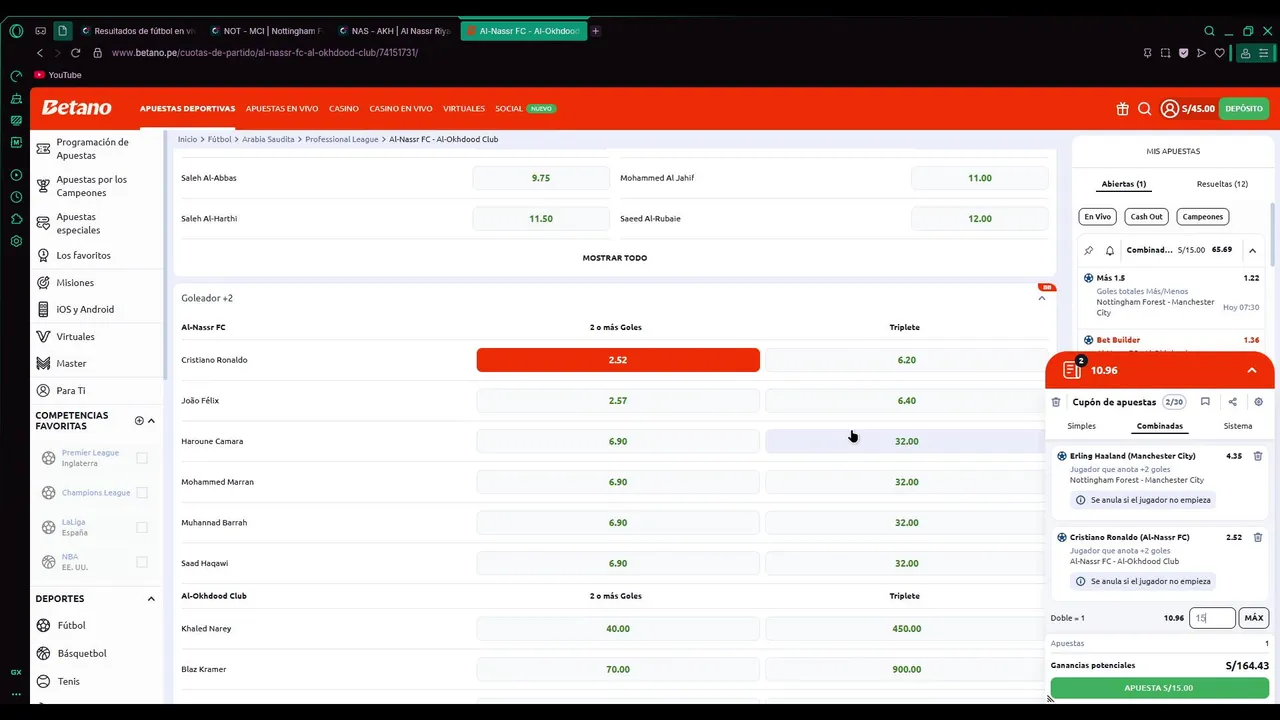Image resolution: width=1280 pixels, height=720 pixels.
Task: Open browser search tabs magnifier icon
Action: click(x=1209, y=31)
